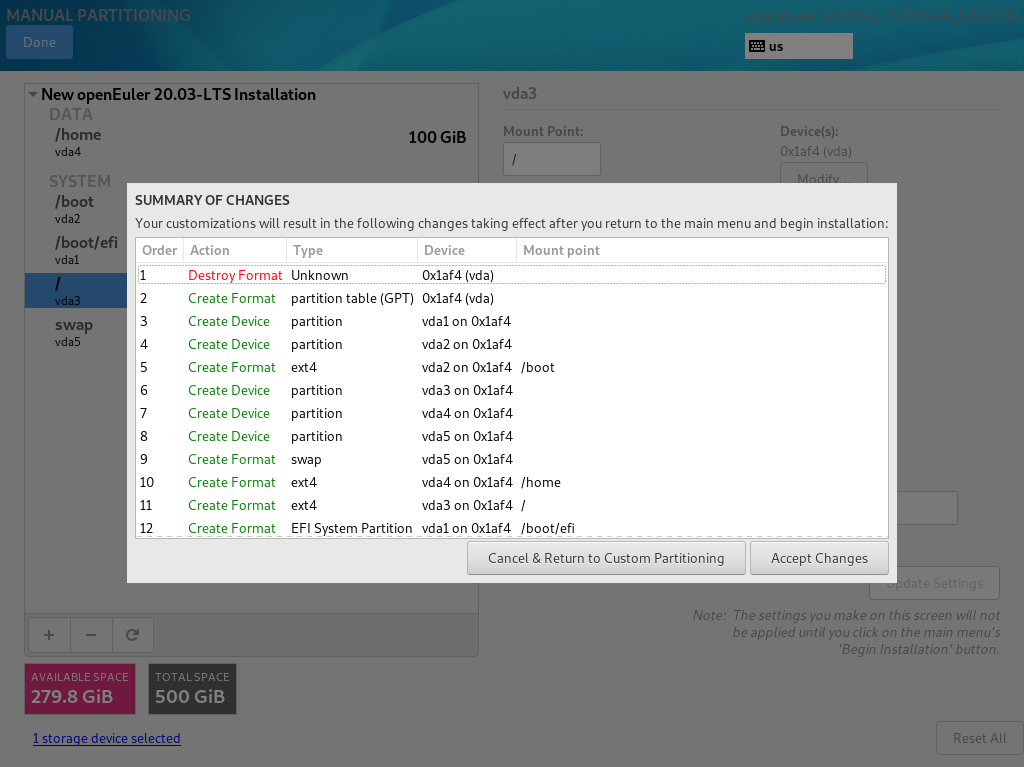The image size is (1024, 767).
Task: Click the us keyboard layout indicator
Action: pyautogui.click(x=799, y=46)
